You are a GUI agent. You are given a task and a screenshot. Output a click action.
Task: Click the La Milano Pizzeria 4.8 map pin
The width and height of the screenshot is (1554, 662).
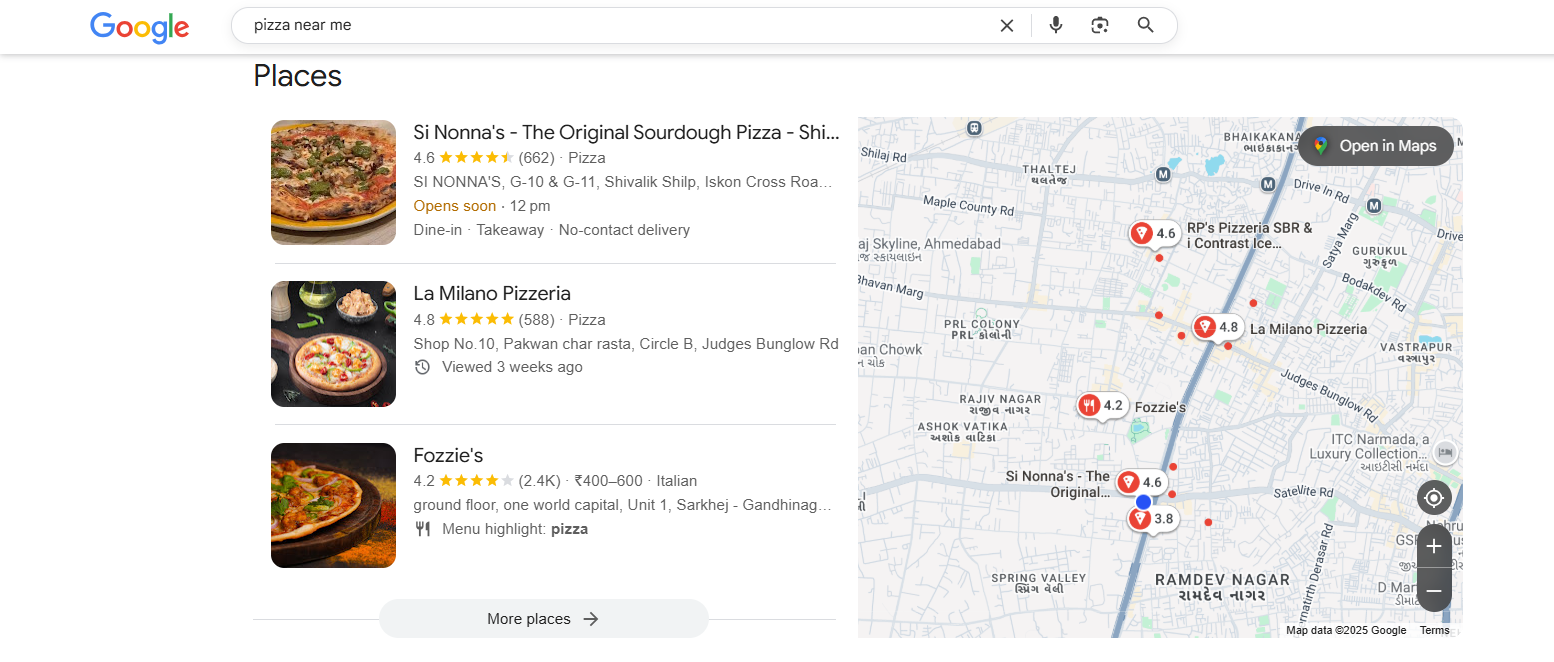click(1217, 328)
